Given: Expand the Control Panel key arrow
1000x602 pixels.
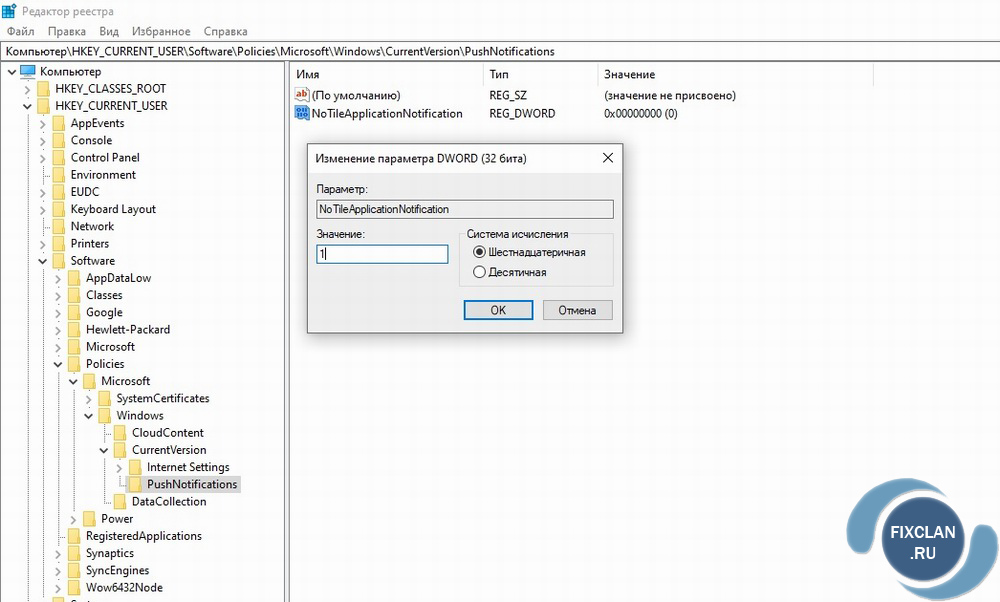Looking at the screenshot, I should pyautogui.click(x=43, y=158).
